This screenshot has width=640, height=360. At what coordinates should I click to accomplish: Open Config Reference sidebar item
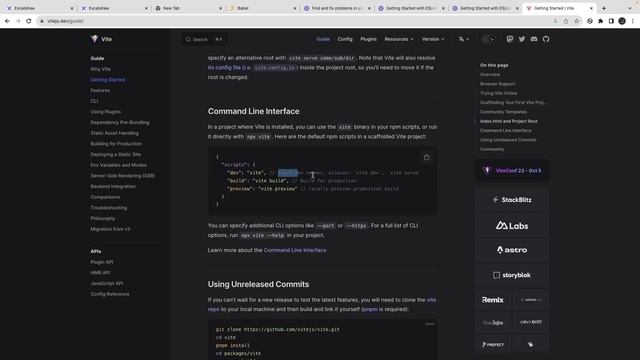pyautogui.click(x=110, y=294)
